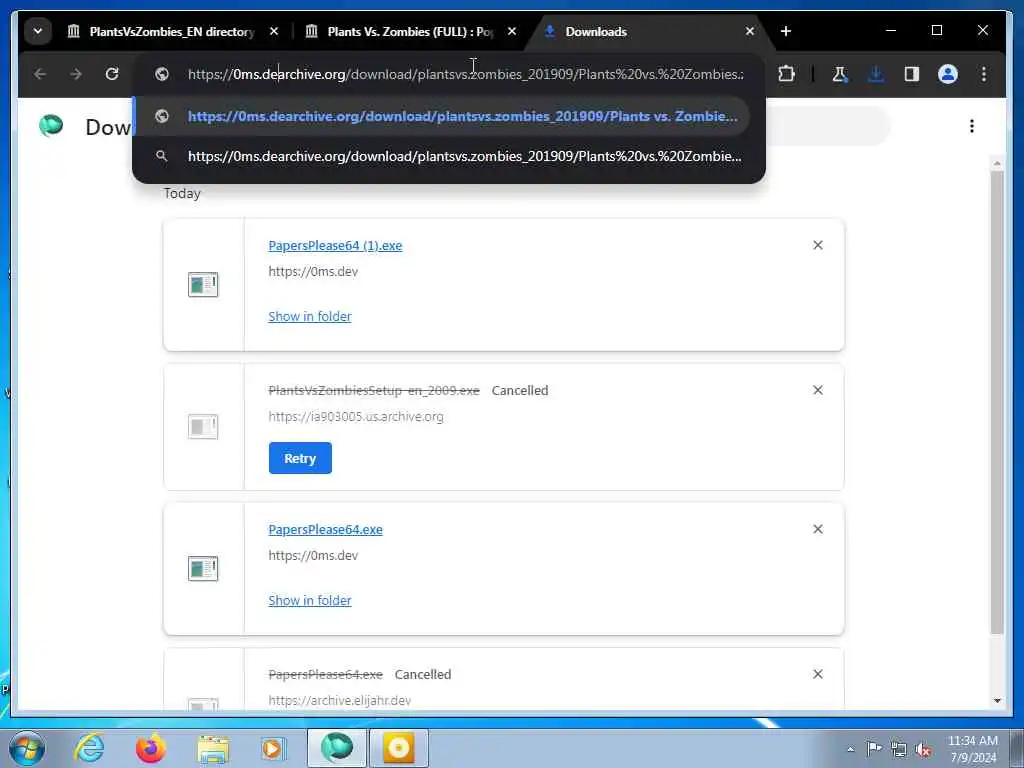The image size is (1024, 768).
Task: Open the Action Center flag icon
Action: click(x=874, y=748)
